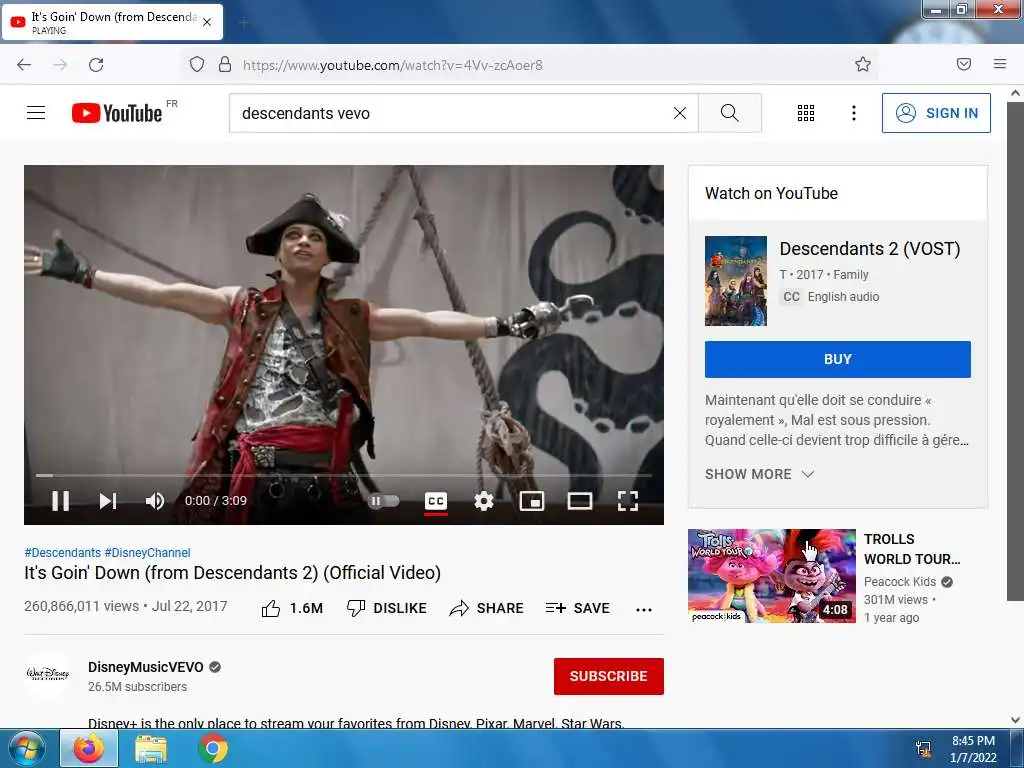Bookmark this page with the star
Screen dimensions: 1024x768
coord(863,64)
